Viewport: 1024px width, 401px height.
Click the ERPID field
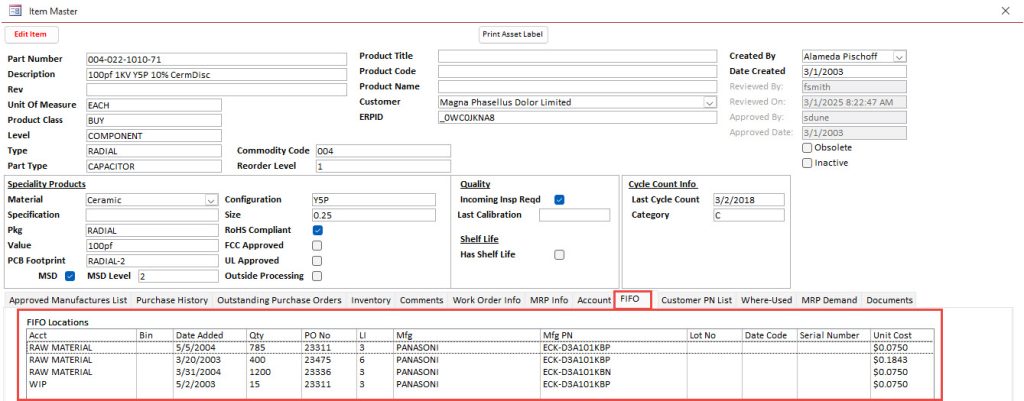[577, 118]
